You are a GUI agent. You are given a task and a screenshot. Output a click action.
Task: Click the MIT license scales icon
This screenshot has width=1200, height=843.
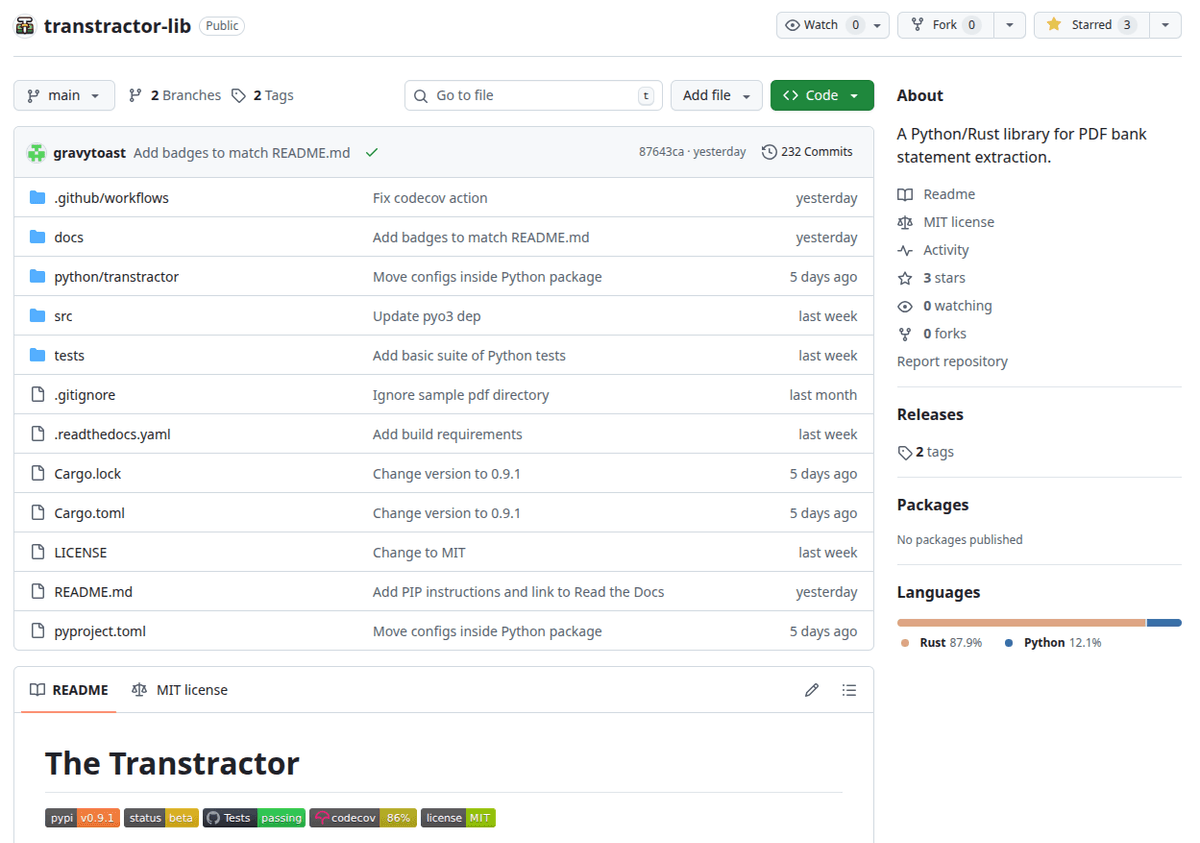point(904,221)
